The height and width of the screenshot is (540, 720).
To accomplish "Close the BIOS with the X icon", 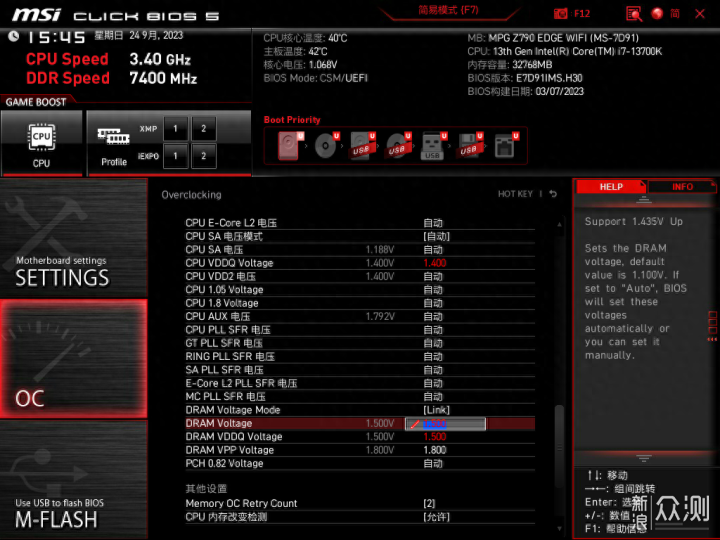I will pyautogui.click(x=700, y=14).
